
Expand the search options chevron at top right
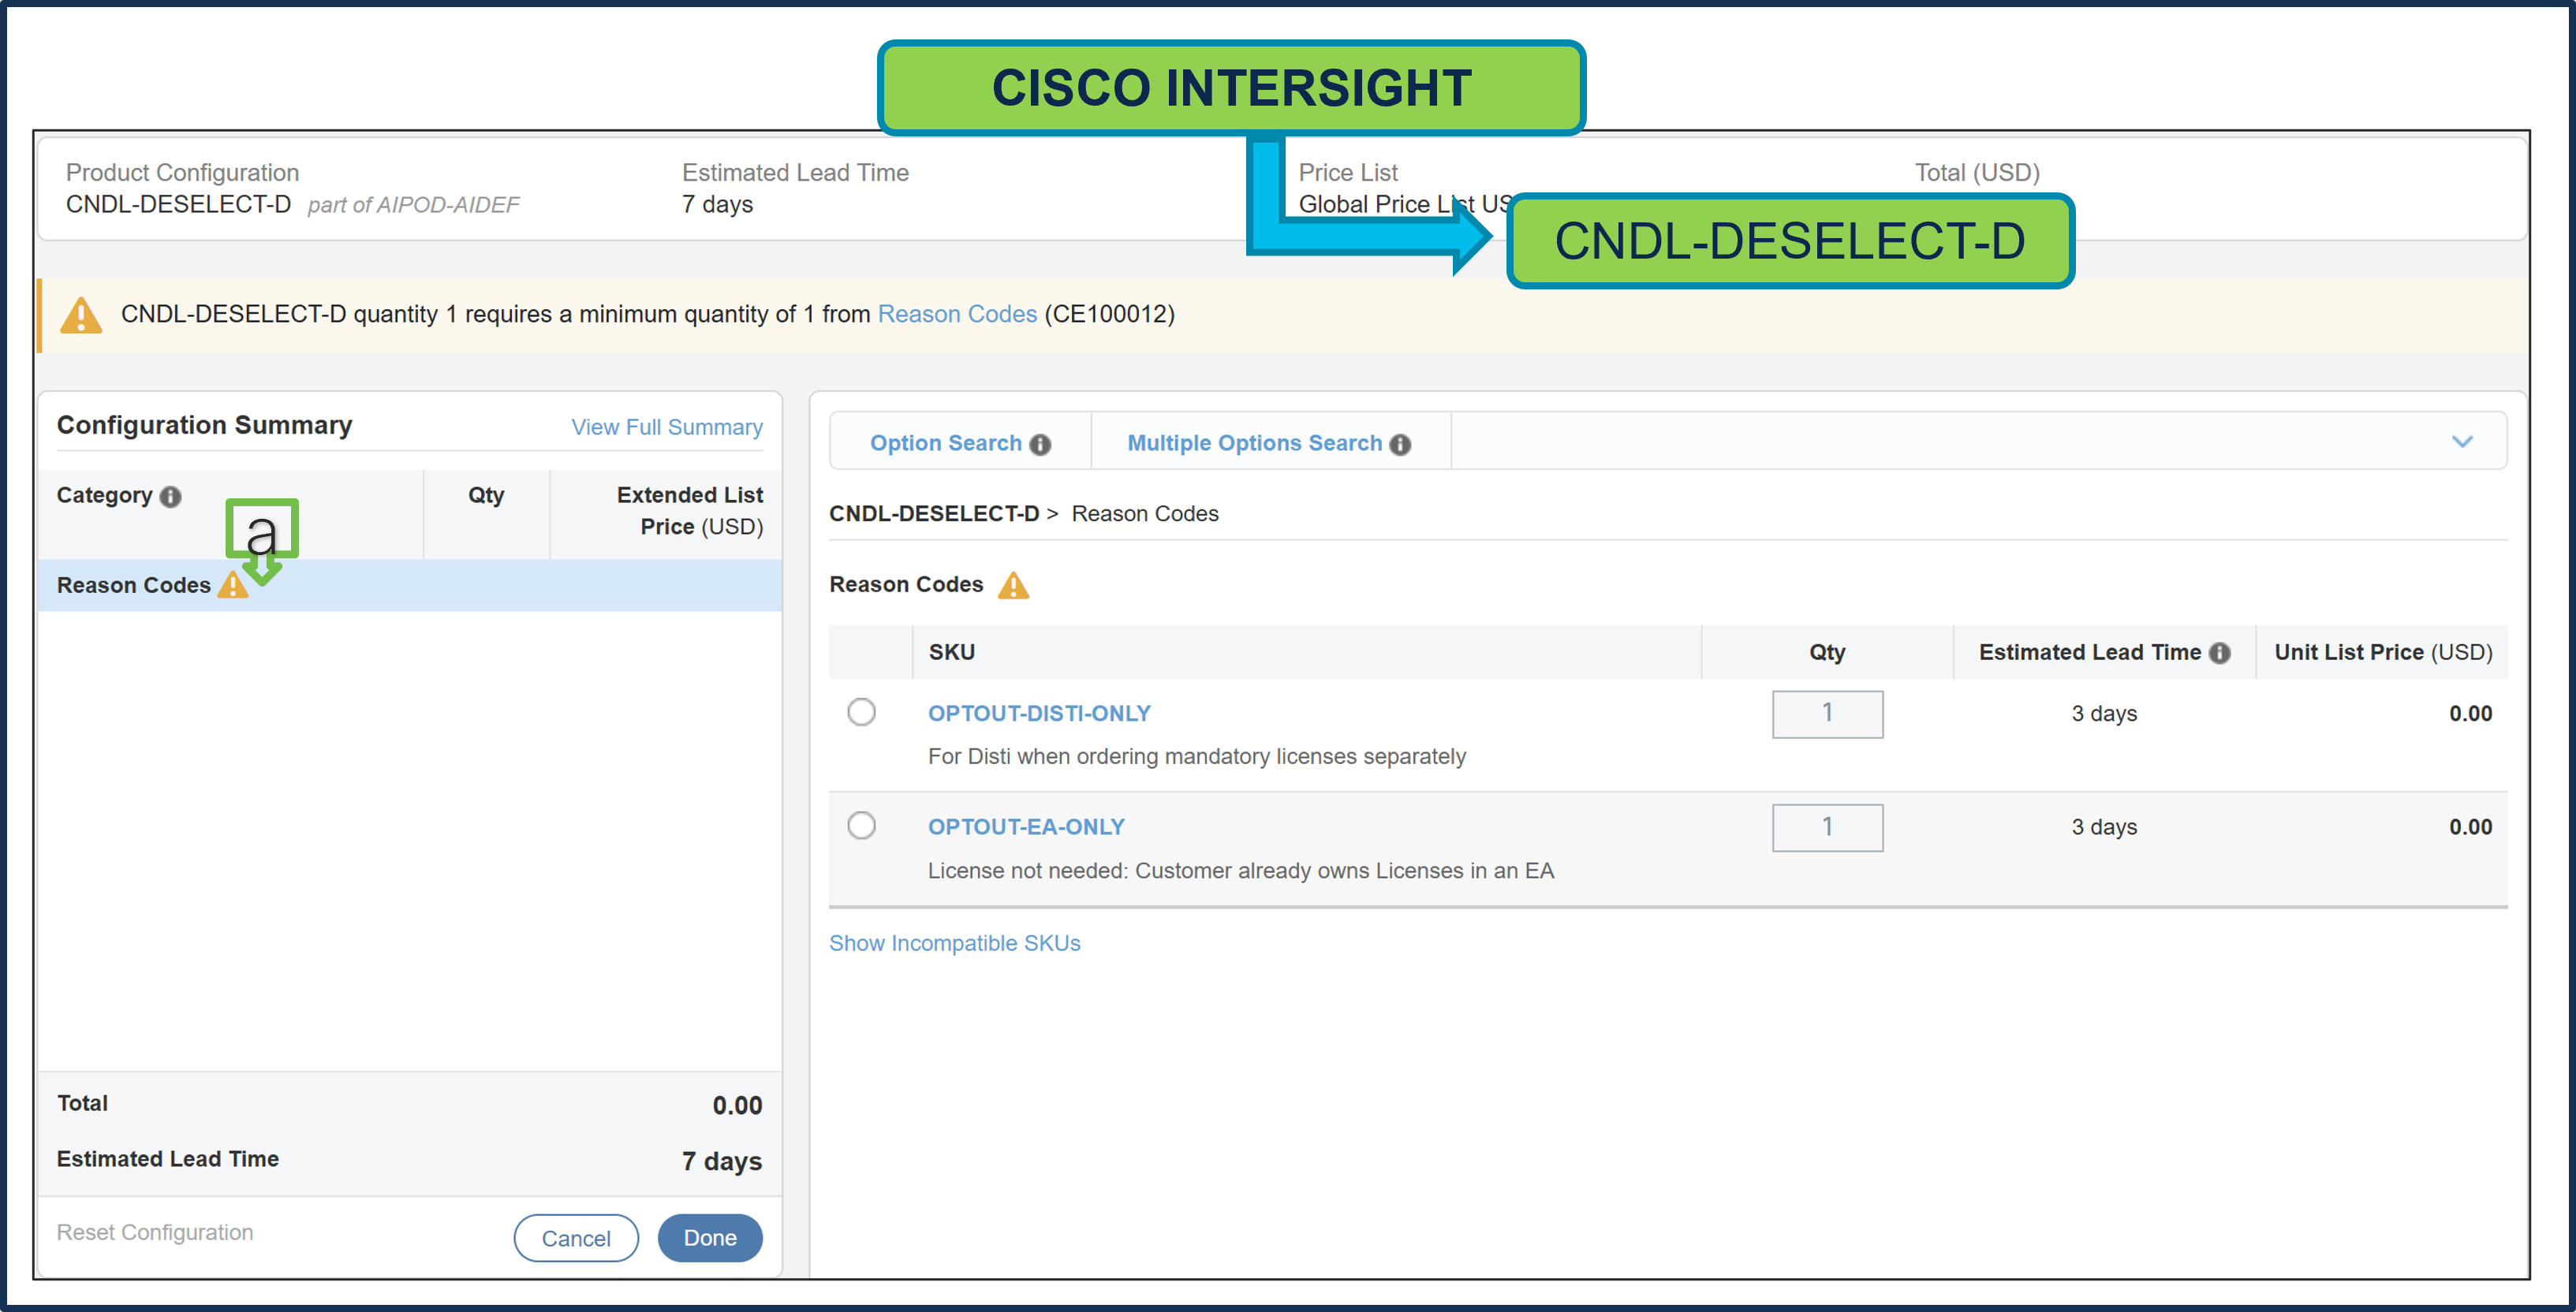click(2462, 441)
